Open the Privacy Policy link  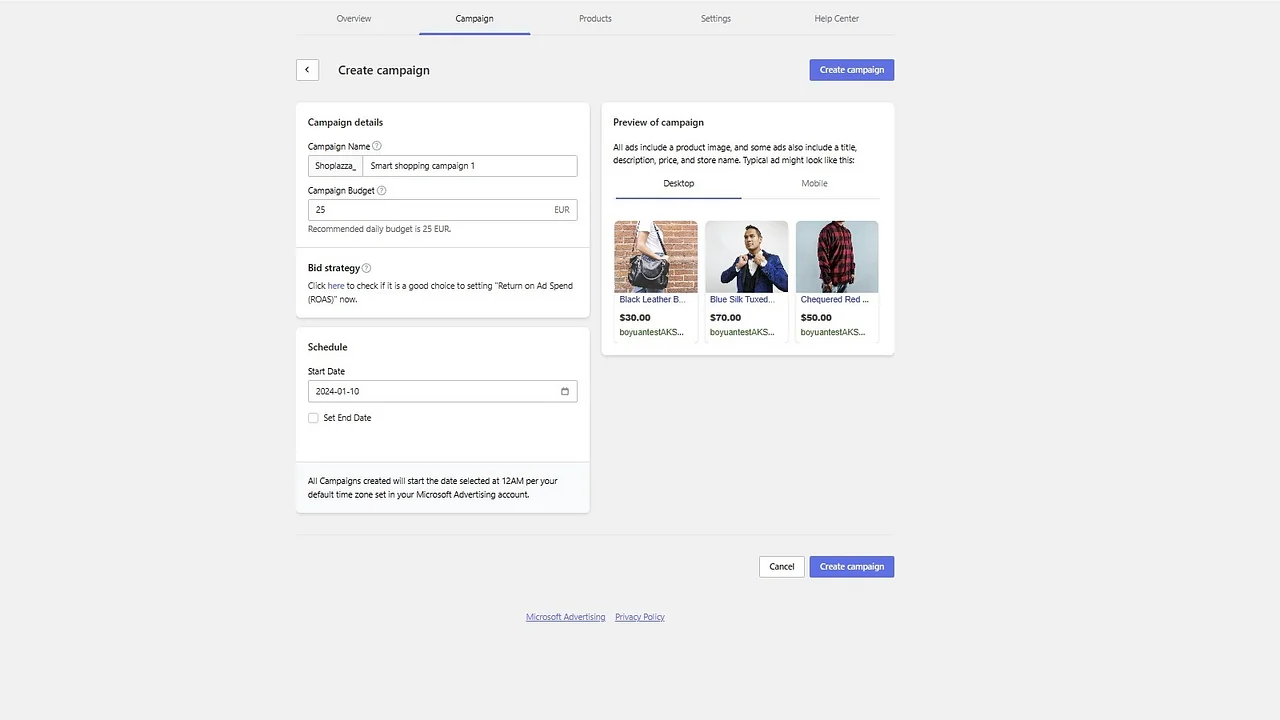[639, 617]
